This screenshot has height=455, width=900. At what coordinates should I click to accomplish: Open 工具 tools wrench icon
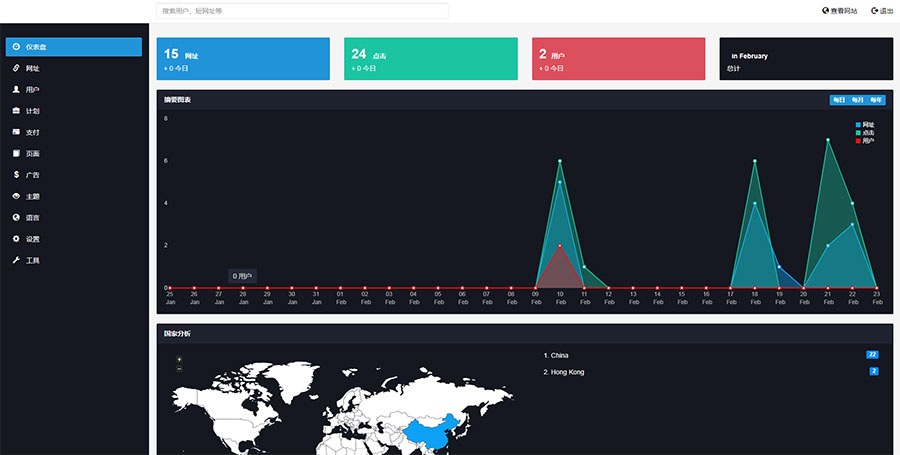tap(16, 260)
